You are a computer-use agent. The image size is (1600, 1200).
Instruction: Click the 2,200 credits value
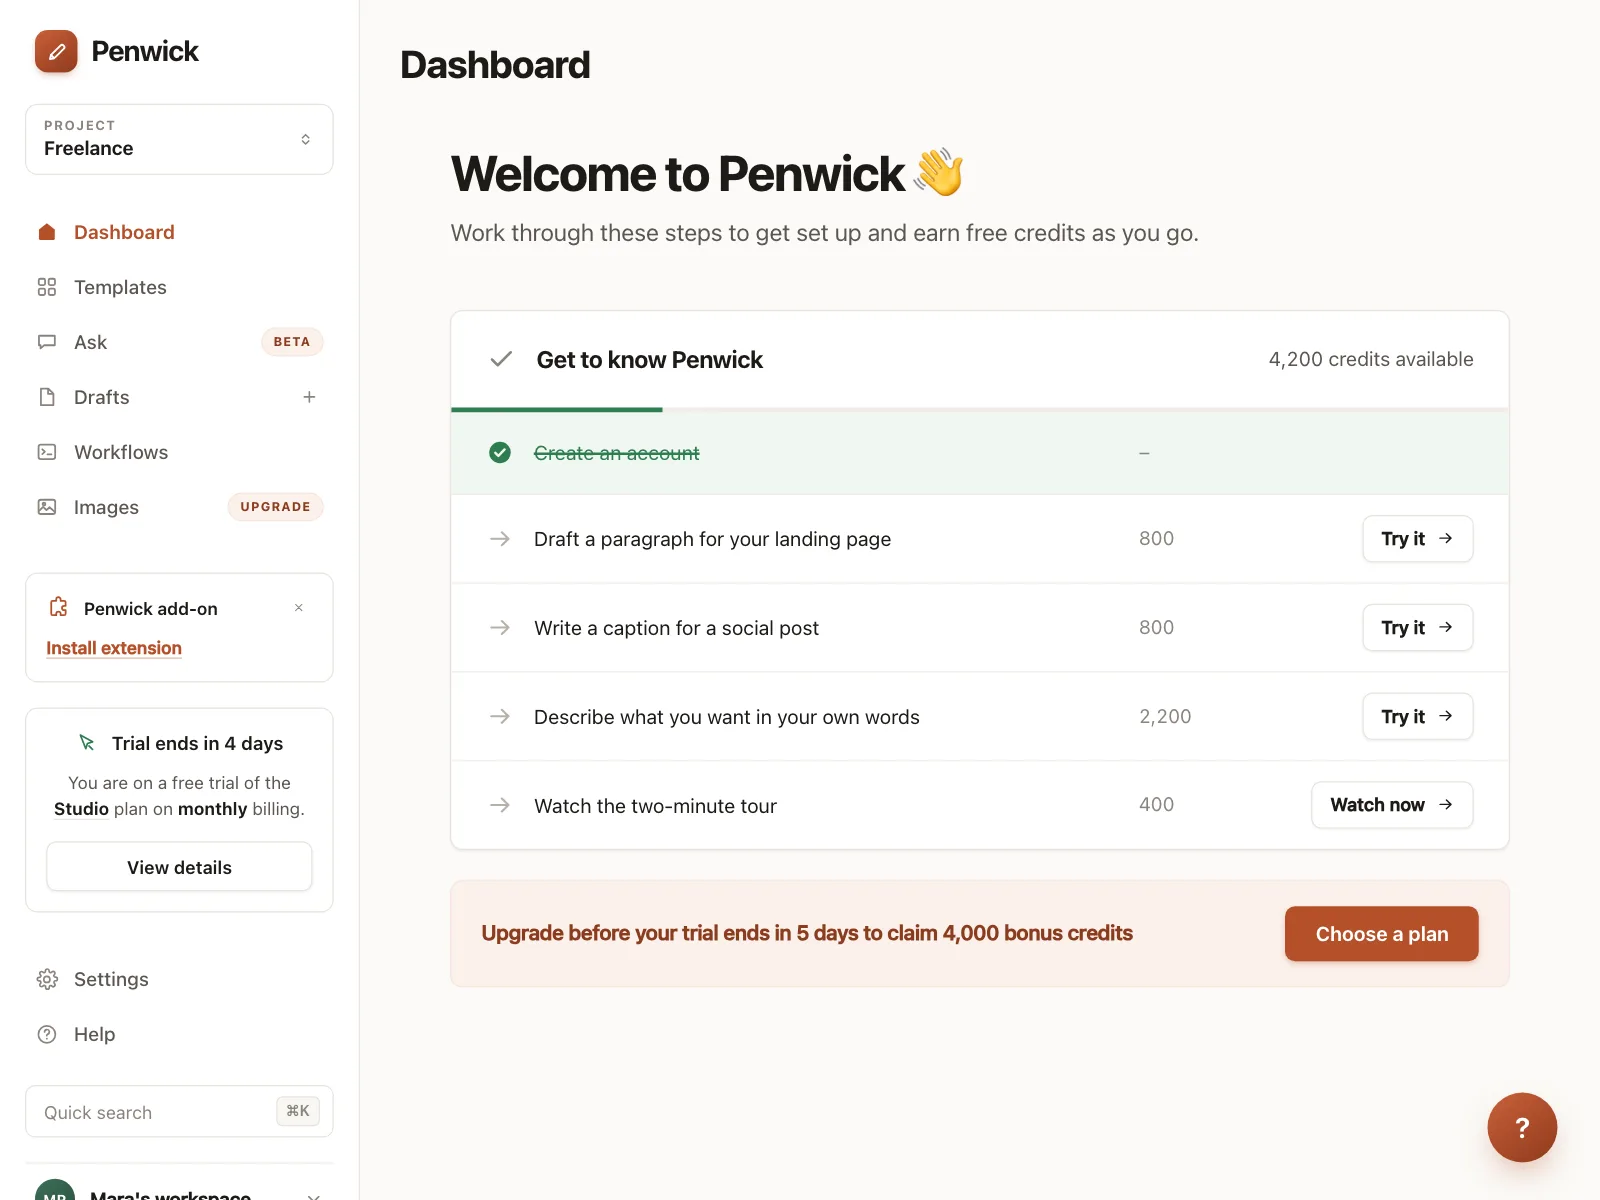point(1165,717)
